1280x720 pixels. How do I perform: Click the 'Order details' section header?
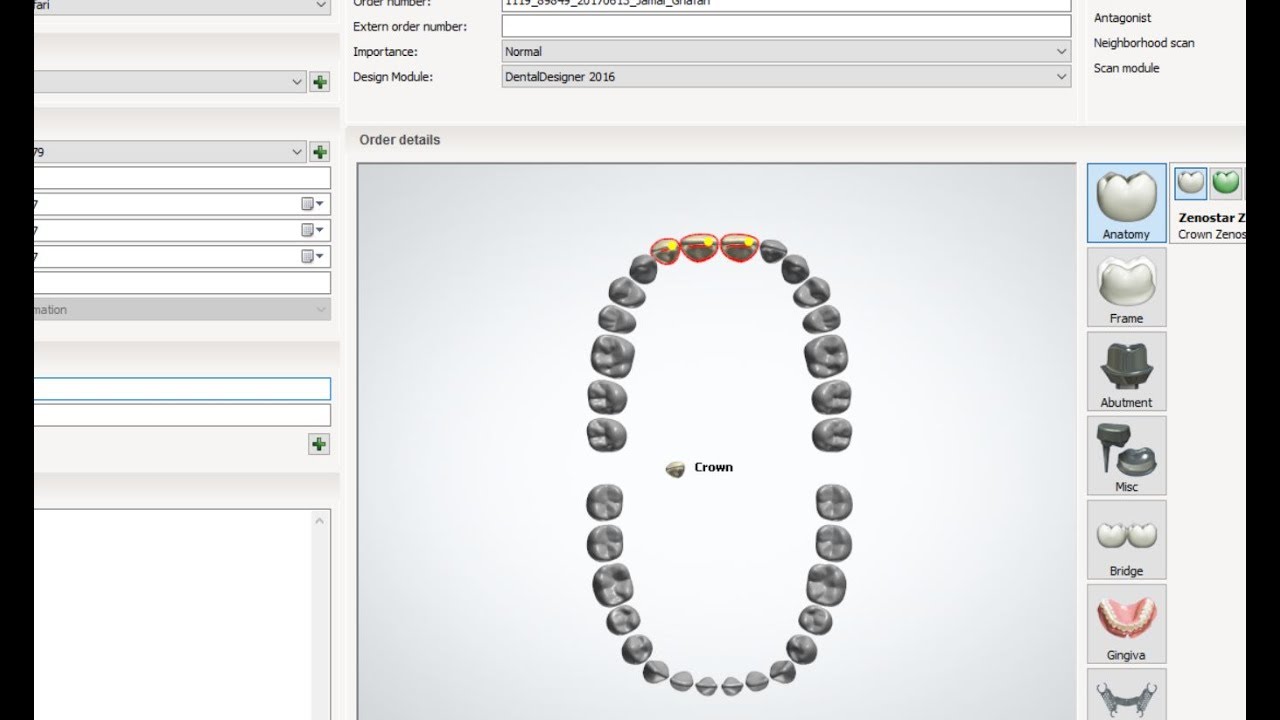(x=400, y=140)
